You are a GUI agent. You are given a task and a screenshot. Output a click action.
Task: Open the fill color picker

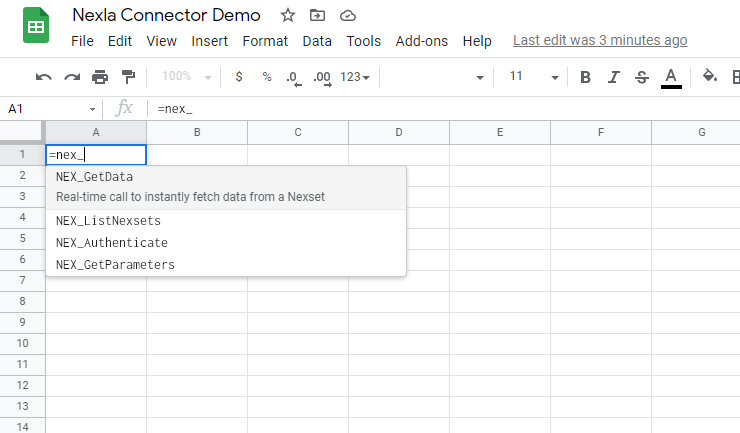coord(710,76)
